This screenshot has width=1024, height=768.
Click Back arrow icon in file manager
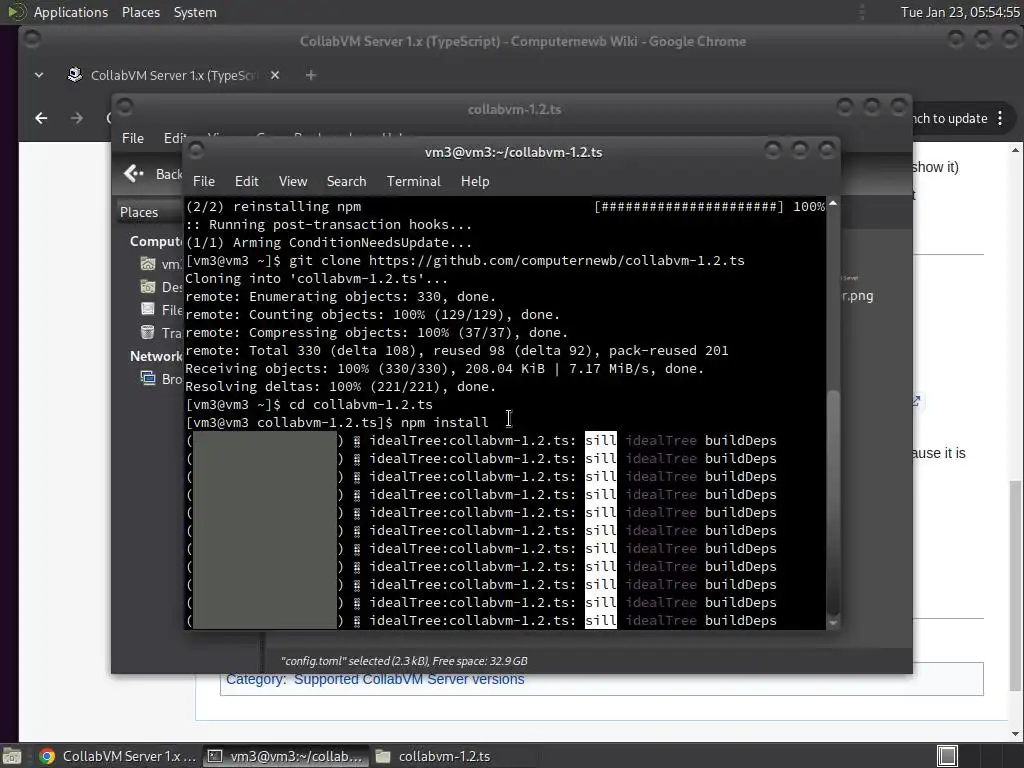click(133, 173)
